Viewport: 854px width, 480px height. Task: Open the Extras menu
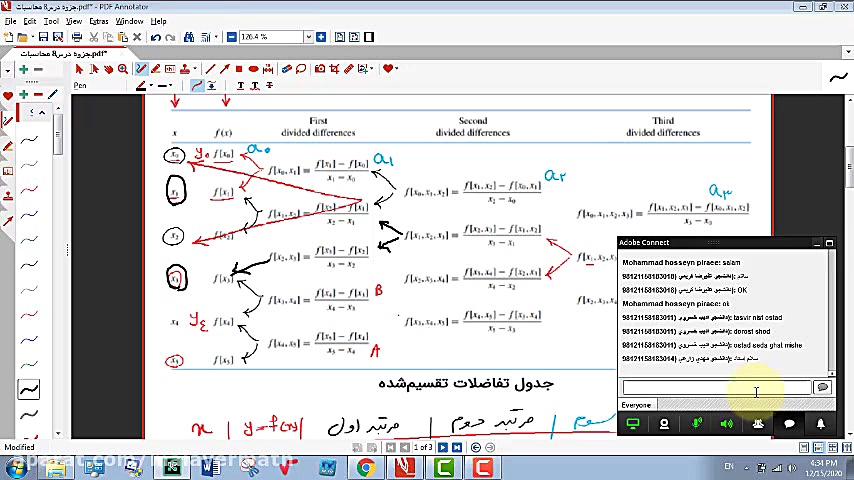pyautogui.click(x=98, y=21)
